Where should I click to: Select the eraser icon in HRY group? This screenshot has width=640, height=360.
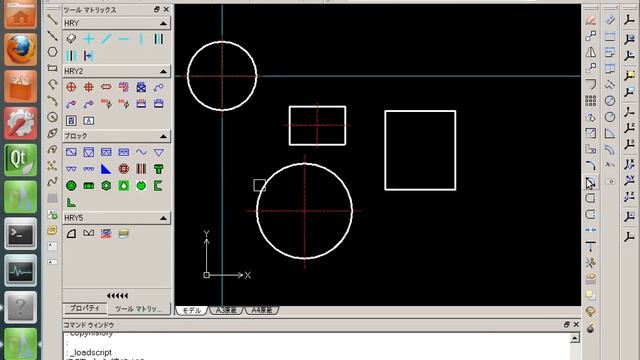pyautogui.click(x=71, y=39)
